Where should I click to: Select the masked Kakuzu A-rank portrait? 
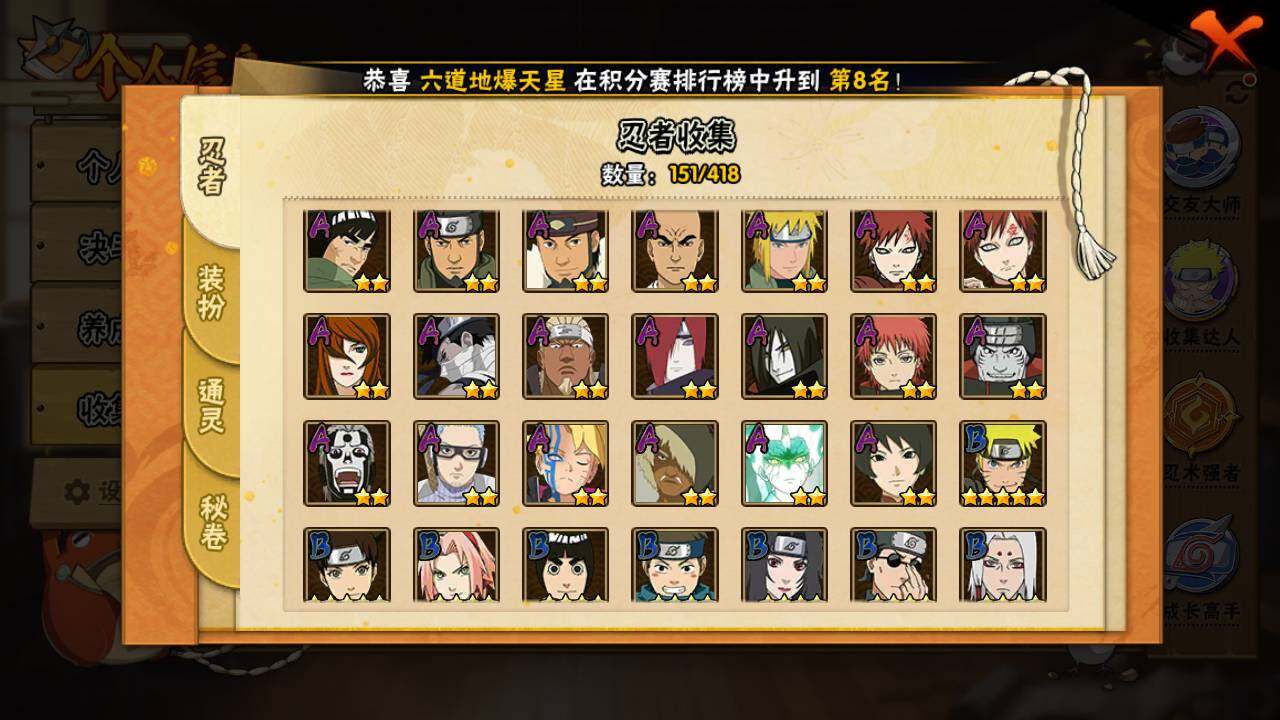click(x=347, y=464)
